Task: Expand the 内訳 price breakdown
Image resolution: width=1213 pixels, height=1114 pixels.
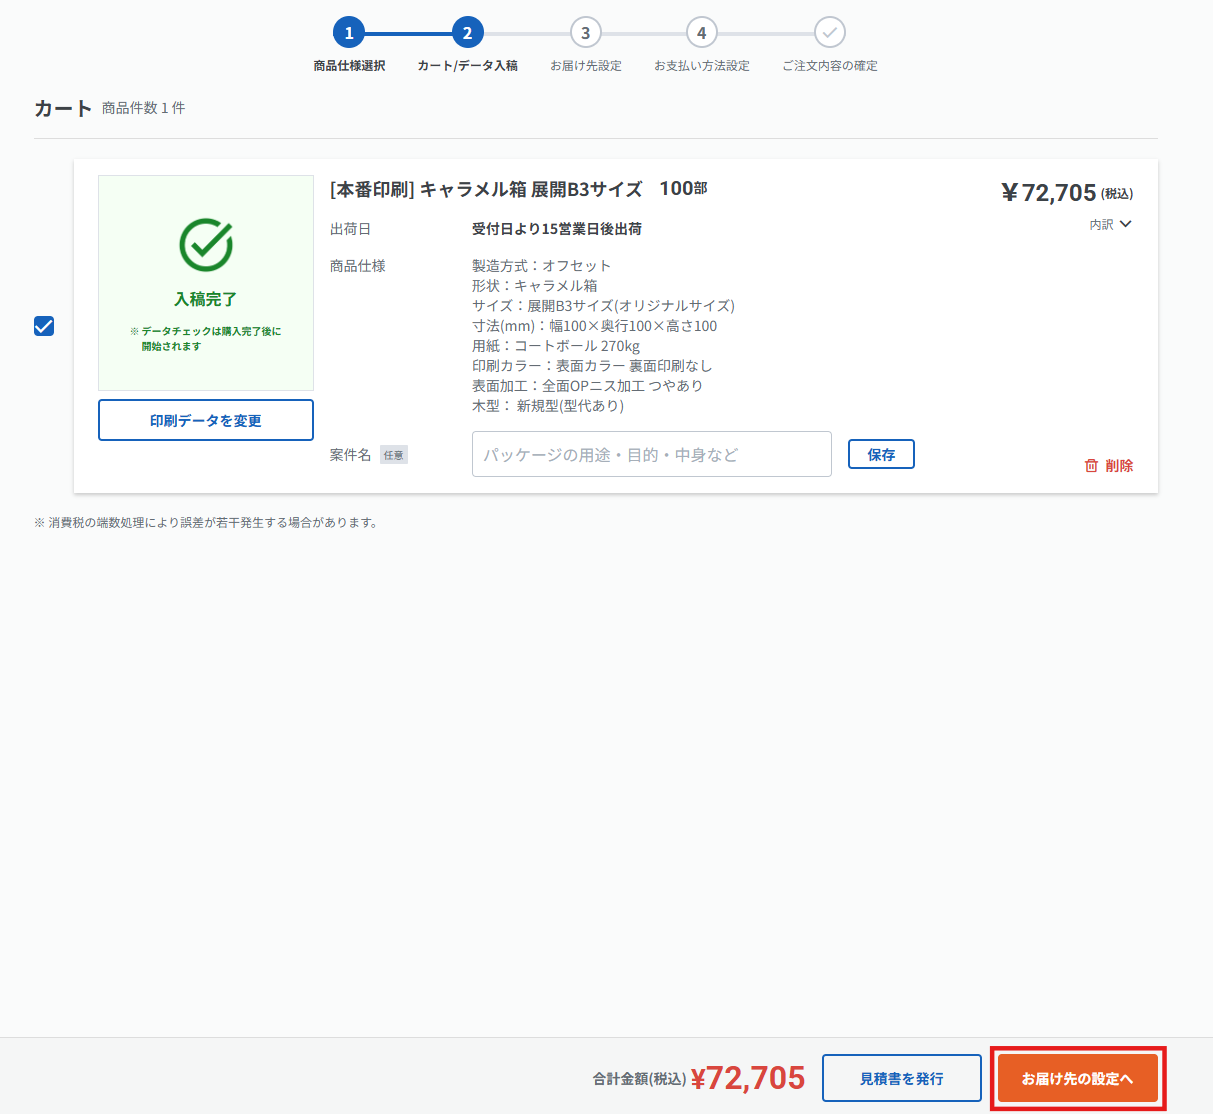Action: tap(1110, 225)
